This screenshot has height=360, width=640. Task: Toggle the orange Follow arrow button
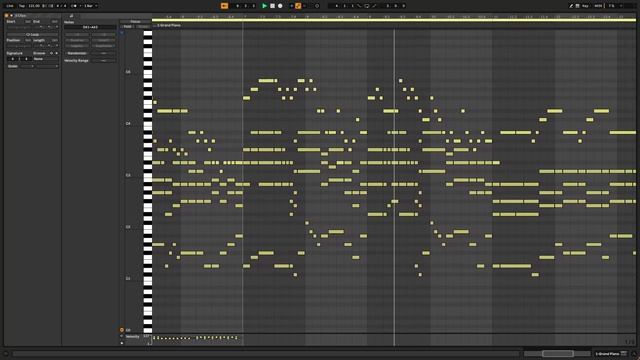[x=224, y=6]
